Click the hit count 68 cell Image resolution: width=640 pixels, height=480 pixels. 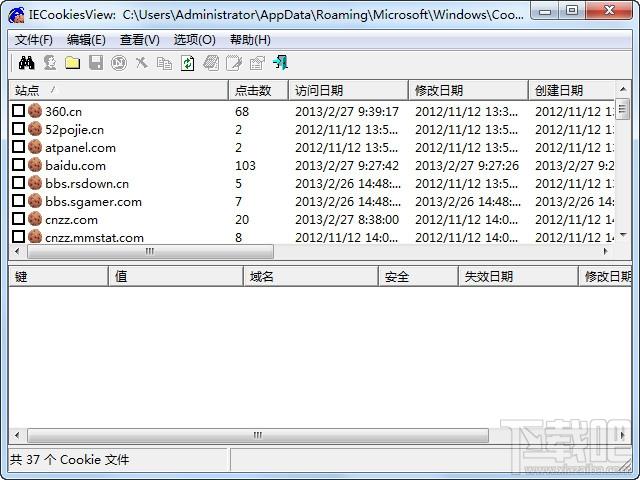point(242,111)
